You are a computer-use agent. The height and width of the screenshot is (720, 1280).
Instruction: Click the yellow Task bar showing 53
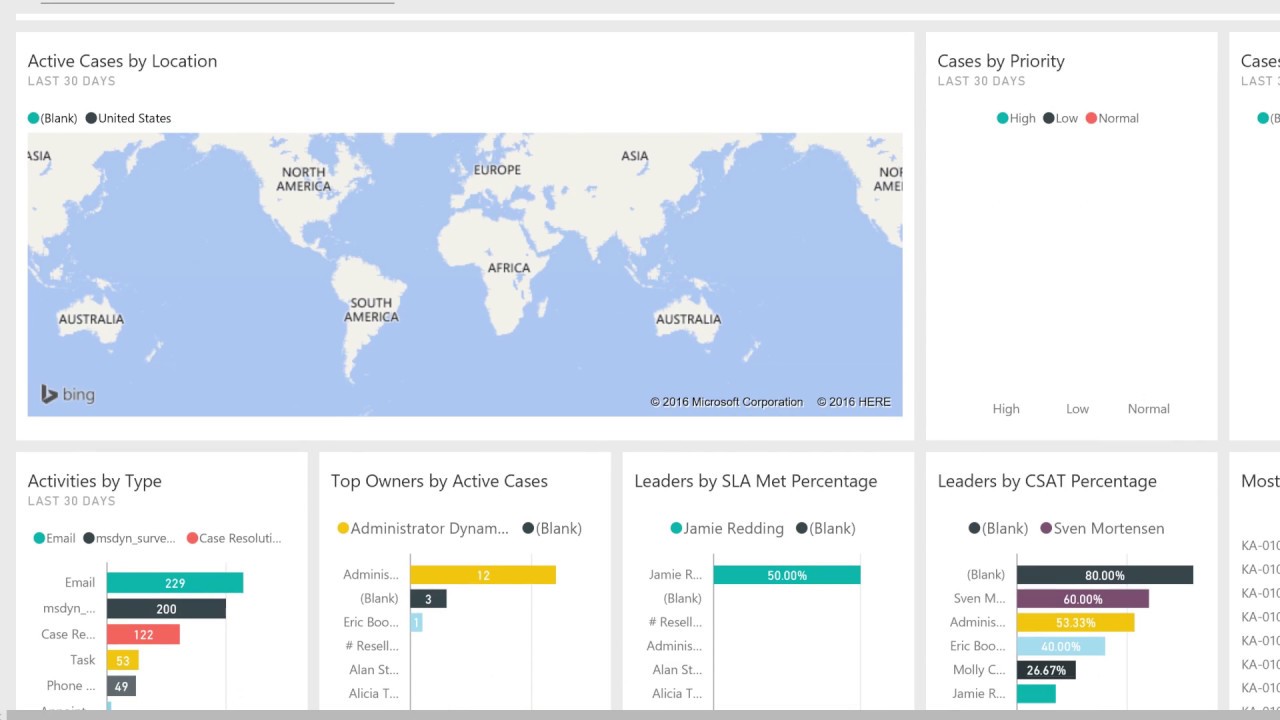coord(122,660)
